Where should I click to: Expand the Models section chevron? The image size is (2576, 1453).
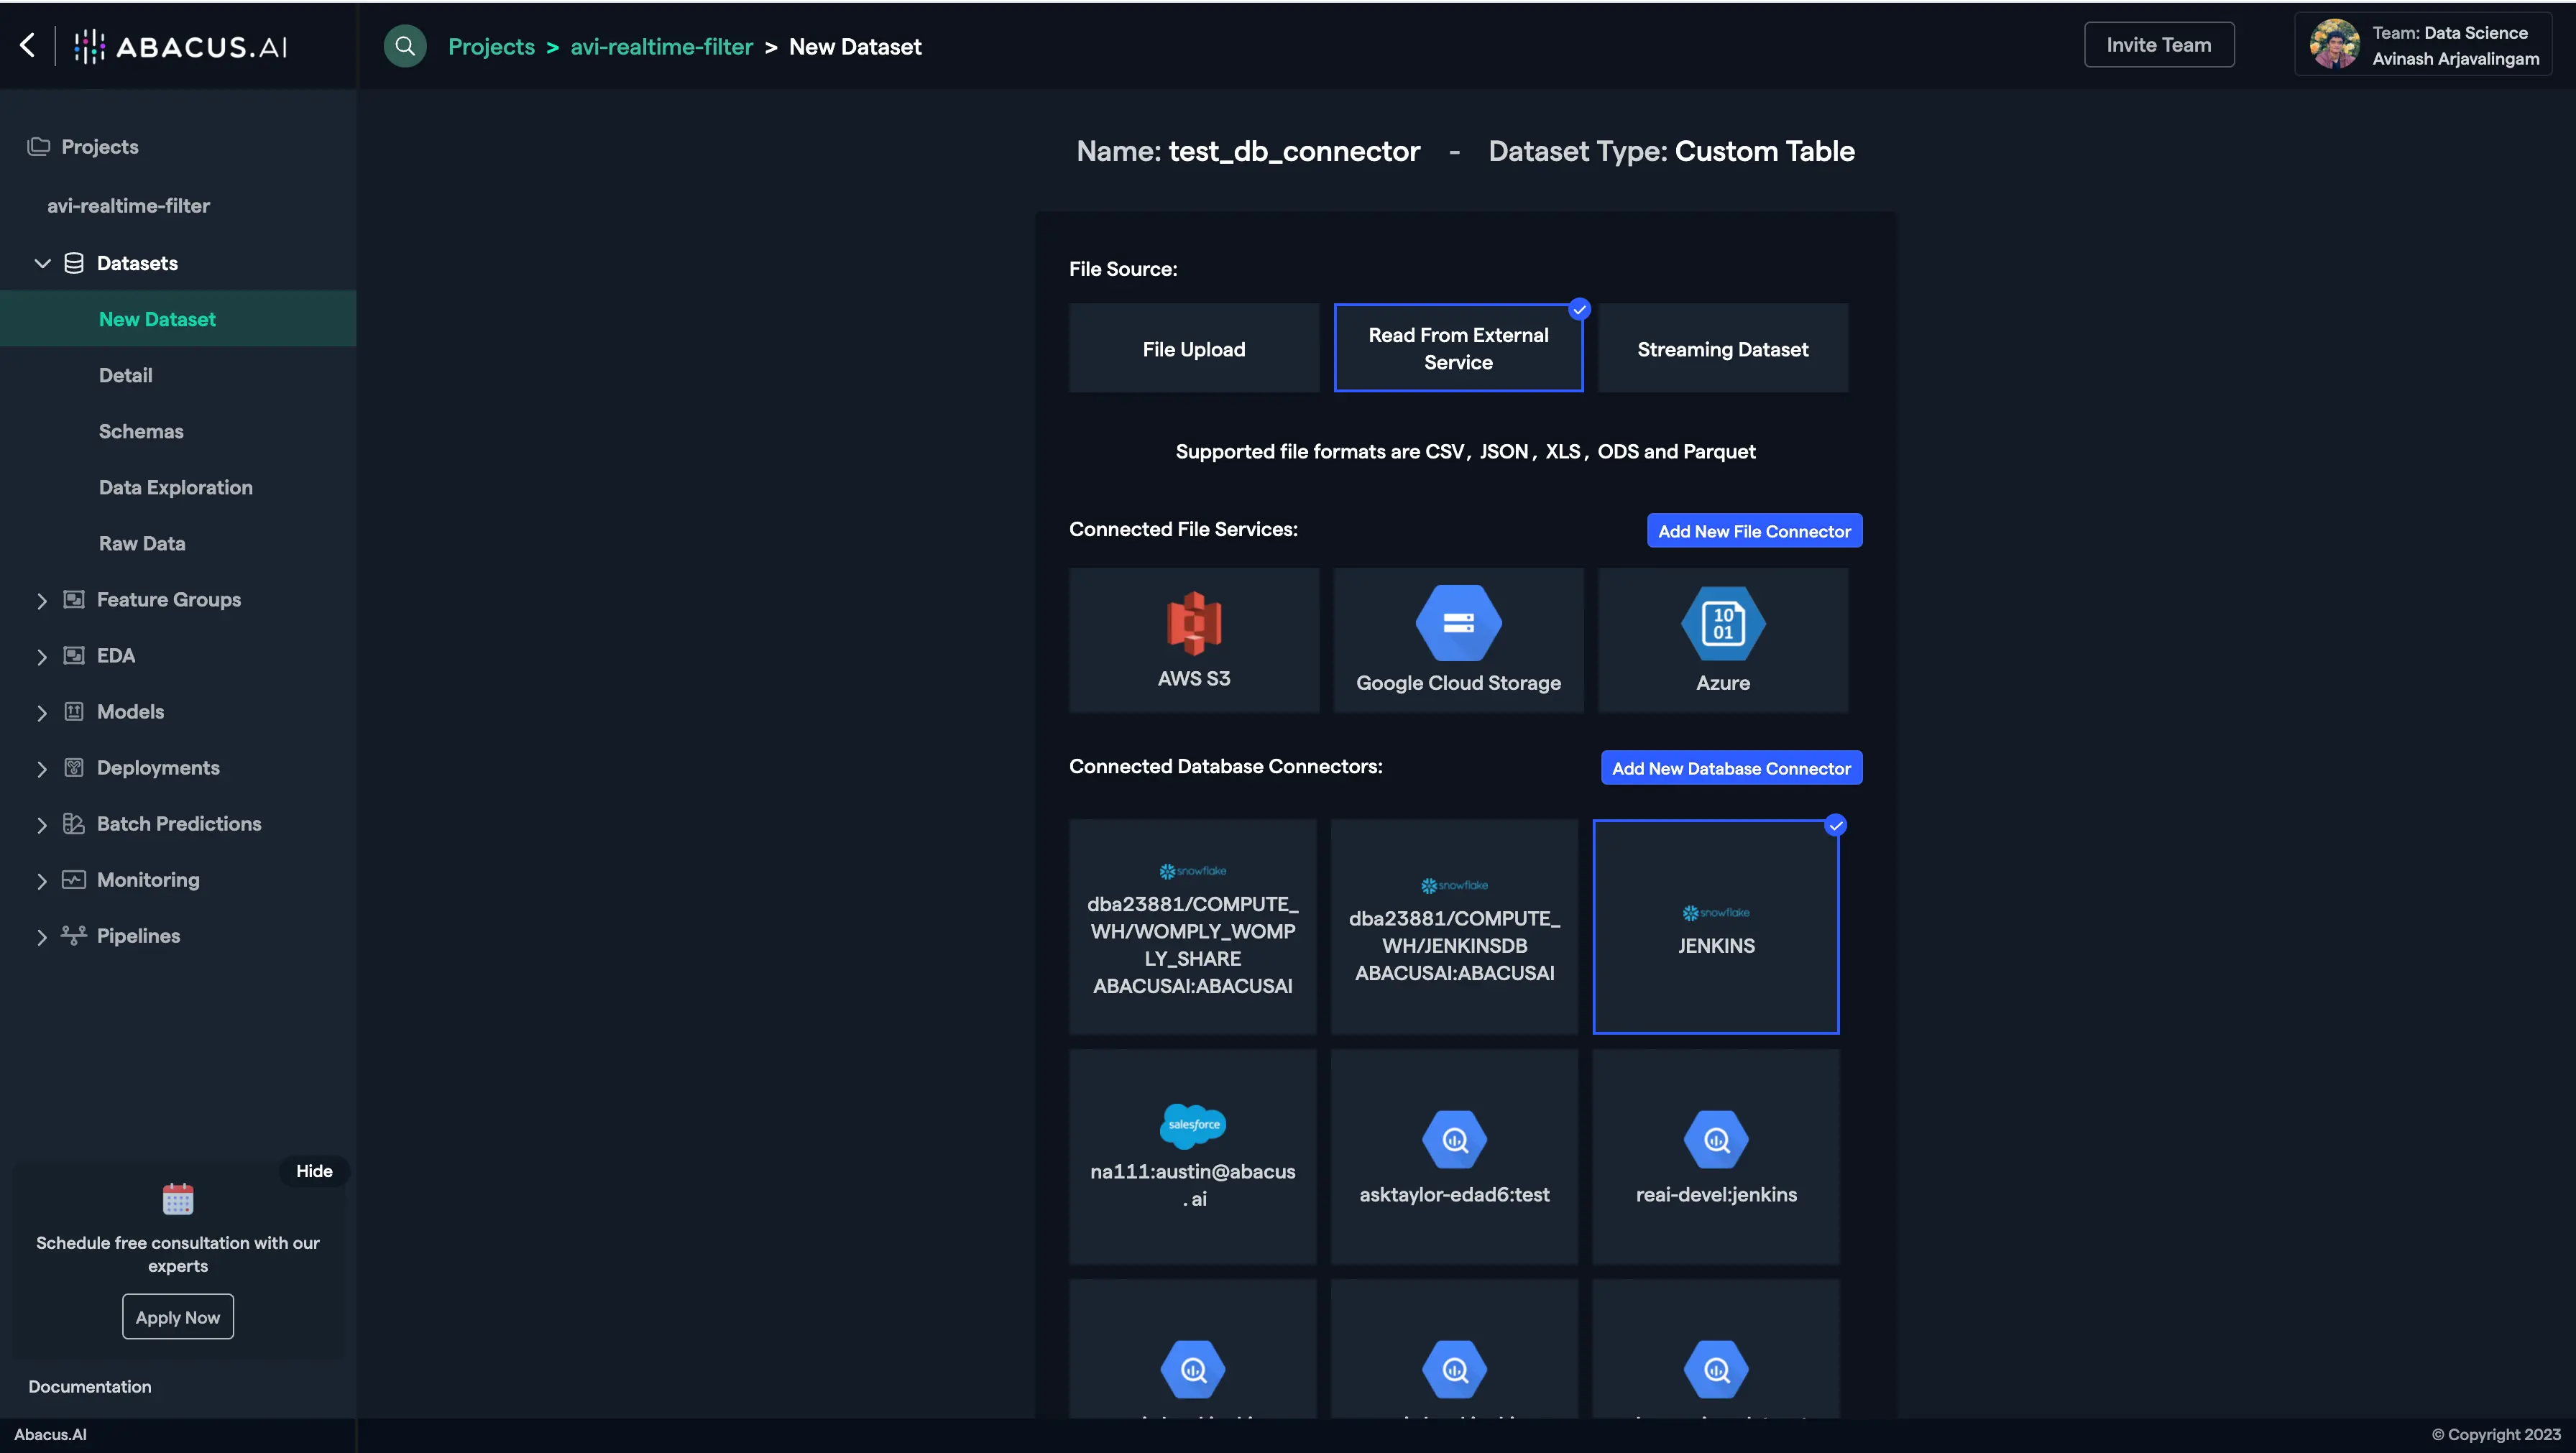coord(42,712)
